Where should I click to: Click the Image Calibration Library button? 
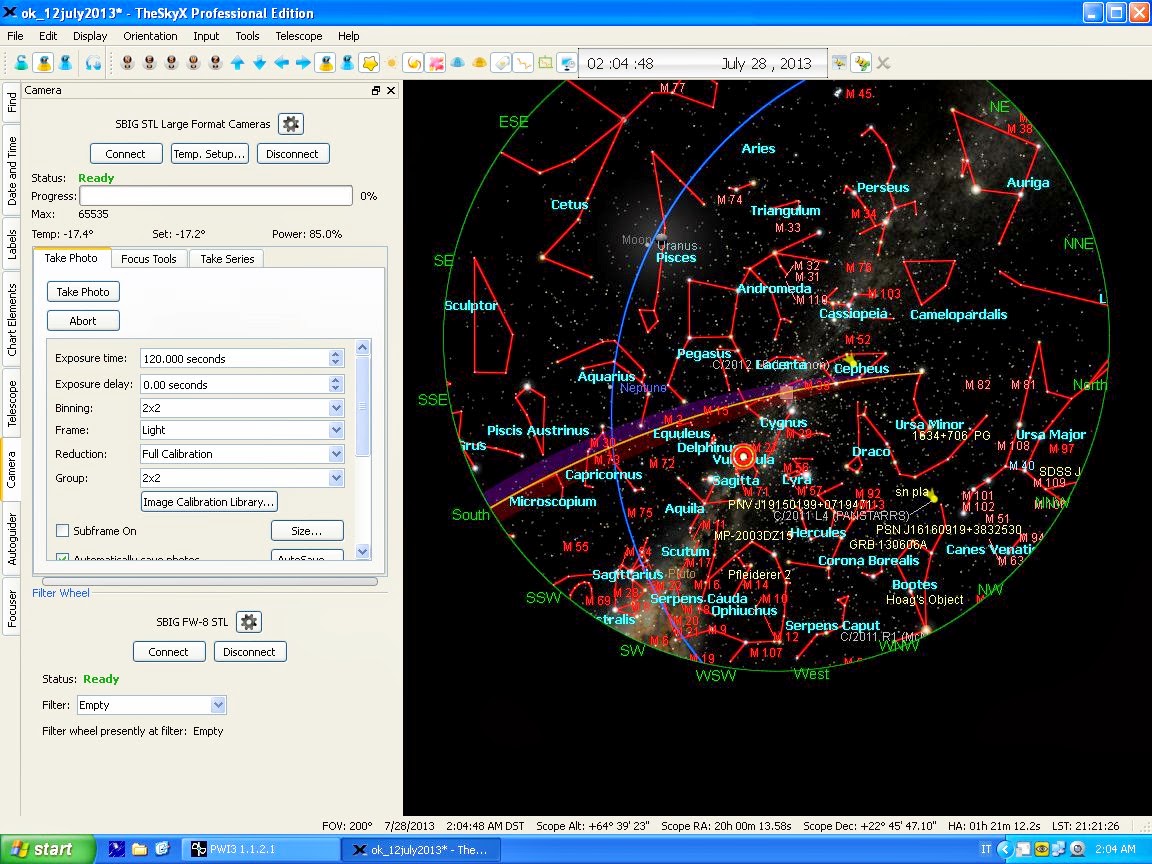[209, 501]
